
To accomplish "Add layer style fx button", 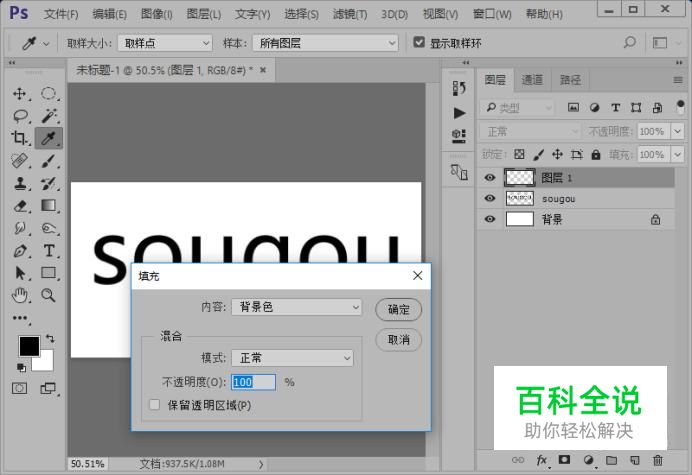I will (x=542, y=460).
